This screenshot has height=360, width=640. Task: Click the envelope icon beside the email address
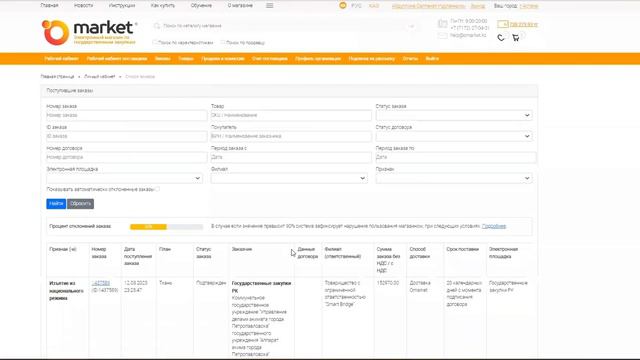[442, 36]
